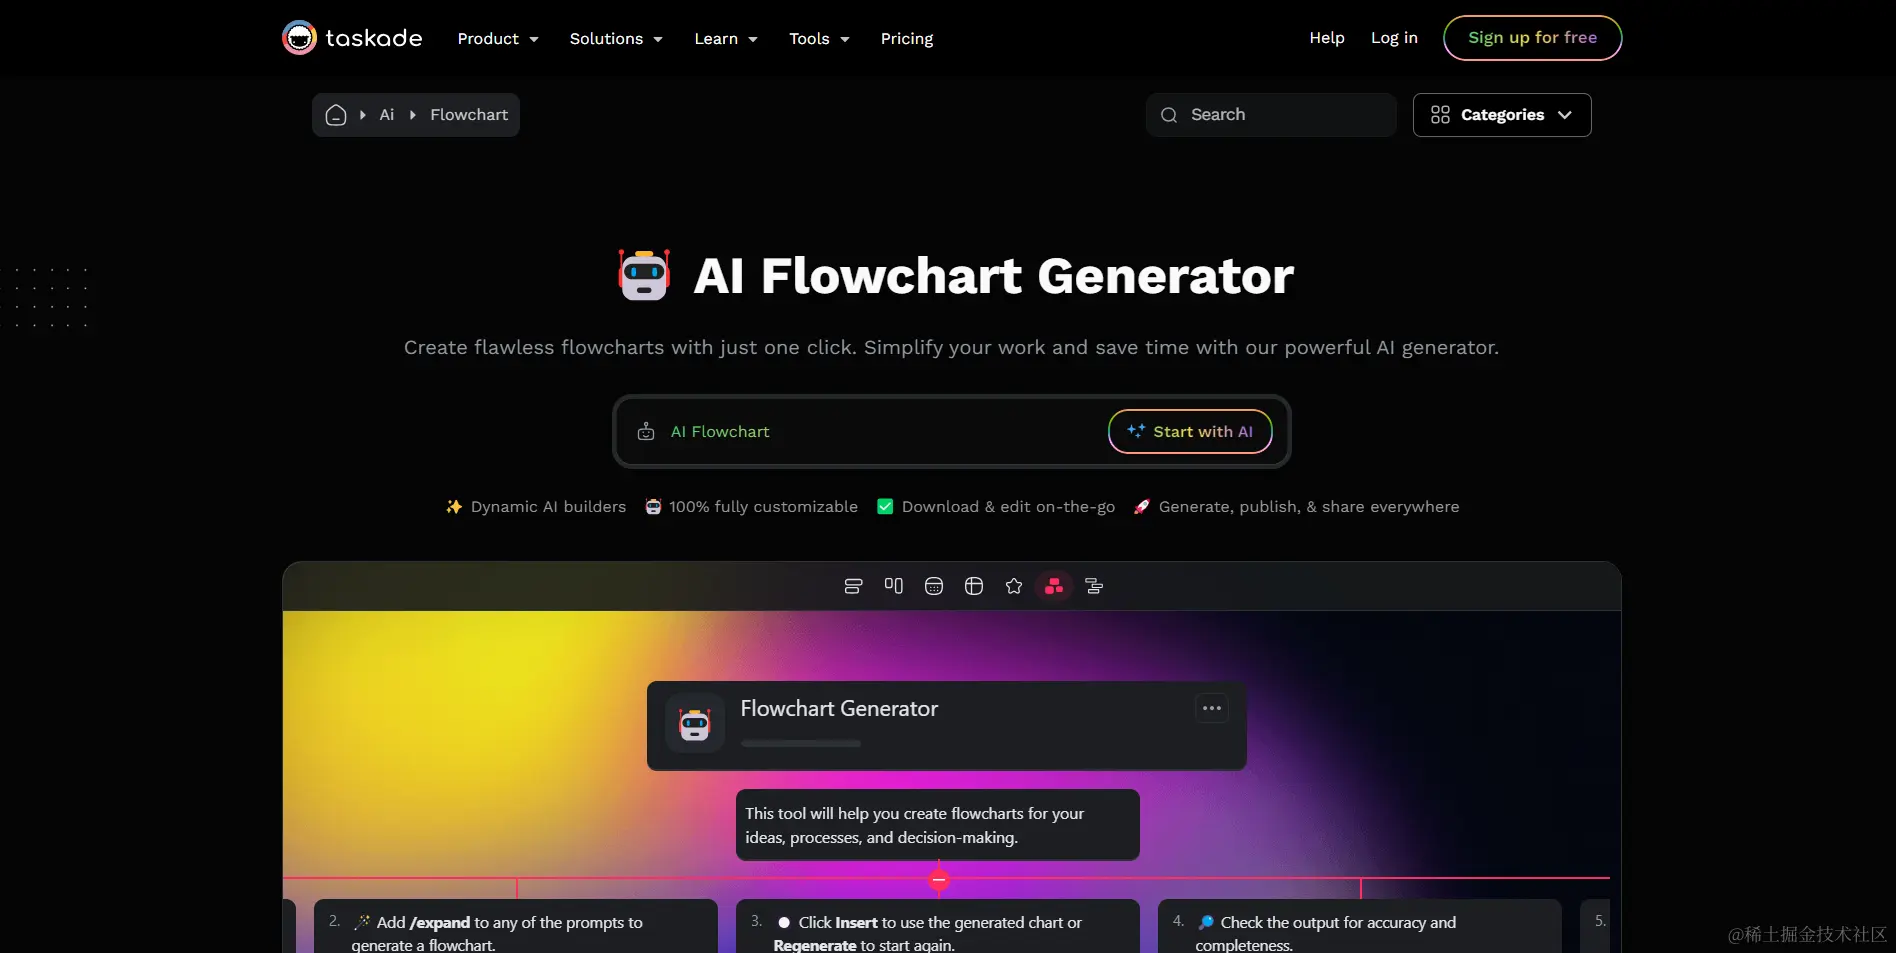Screen dimensions: 1896x953
Task: Open the Learn menu
Action: [726, 39]
